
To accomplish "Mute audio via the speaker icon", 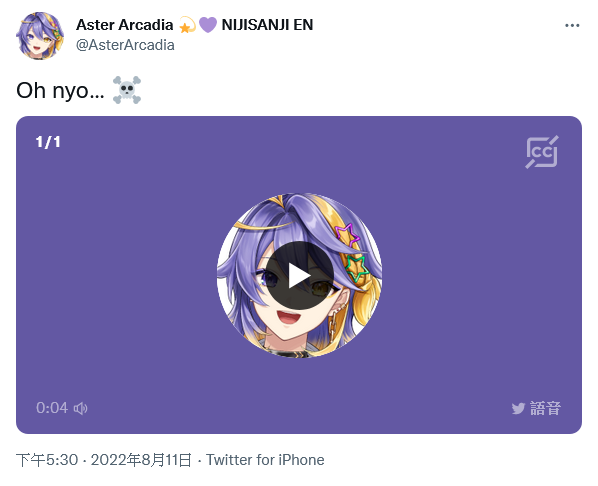I will (80, 408).
